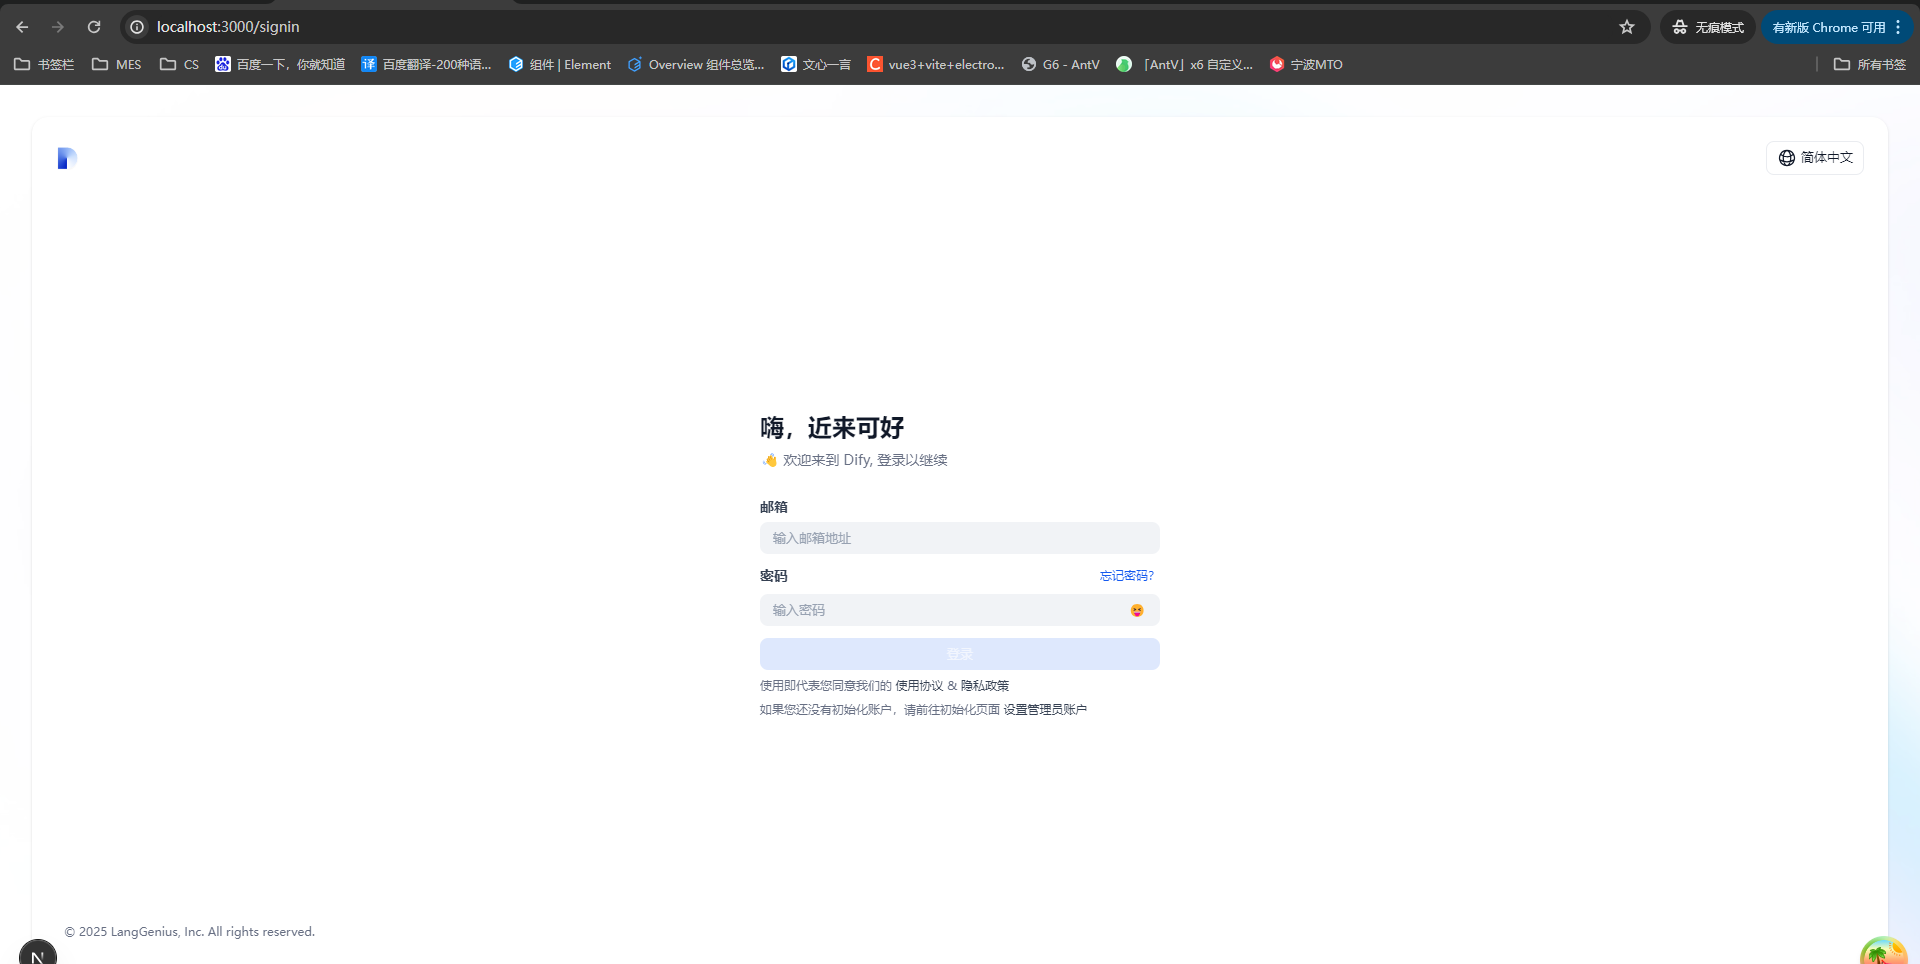Open the Chrome three-dot menu
This screenshot has width=1920, height=964.
click(1898, 27)
